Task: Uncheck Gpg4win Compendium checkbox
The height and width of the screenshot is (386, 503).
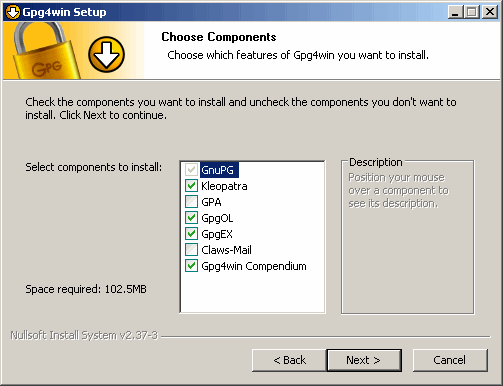Action: click(191, 266)
